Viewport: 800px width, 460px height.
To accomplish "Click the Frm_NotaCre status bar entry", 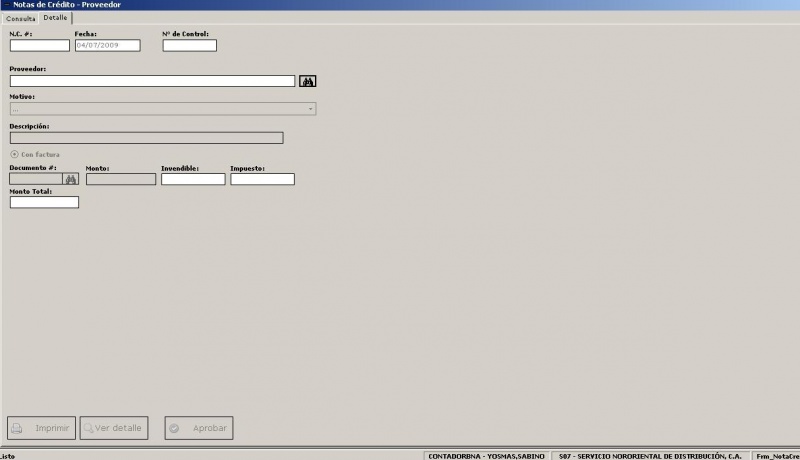I will click(x=777, y=456).
